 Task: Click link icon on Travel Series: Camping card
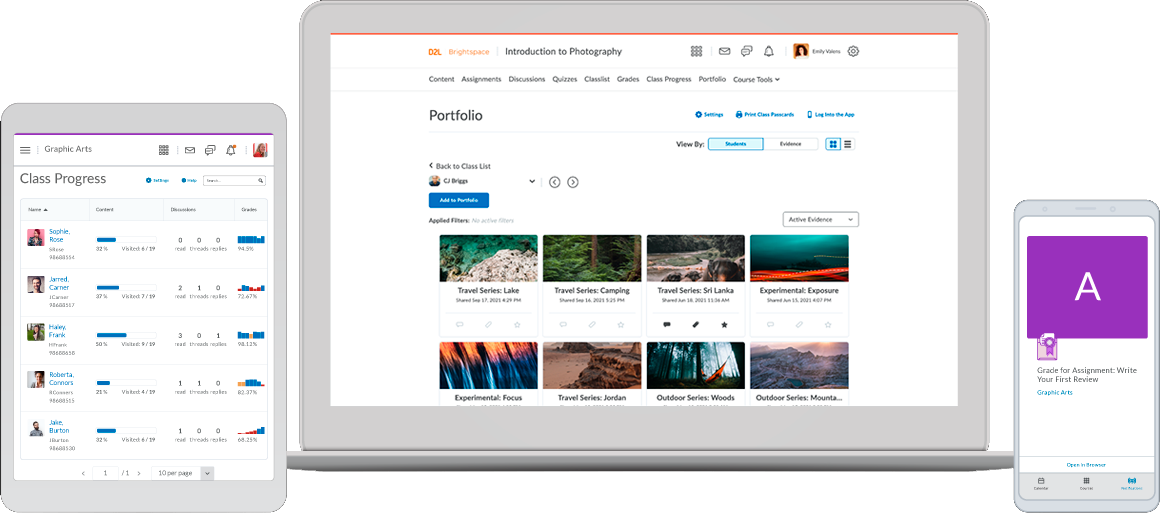point(592,324)
